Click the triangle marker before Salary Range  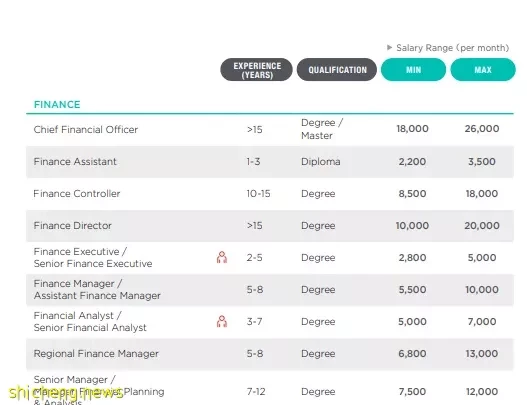point(390,47)
